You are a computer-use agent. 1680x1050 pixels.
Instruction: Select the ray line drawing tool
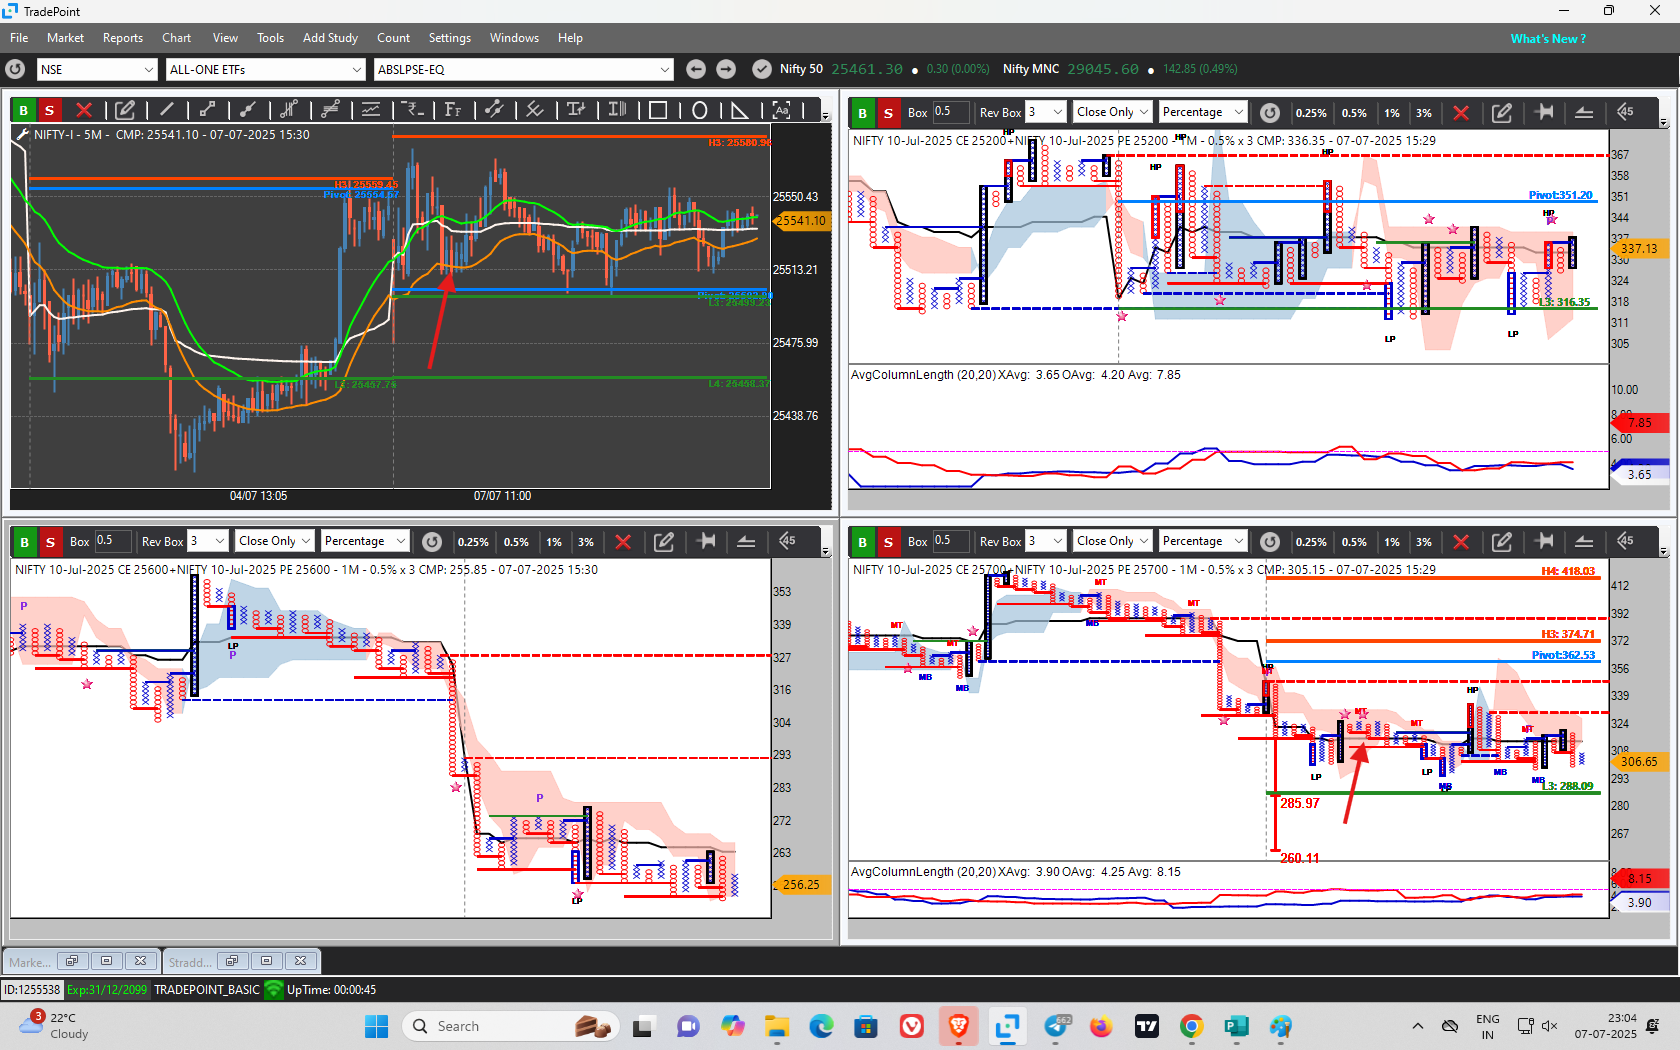[248, 110]
